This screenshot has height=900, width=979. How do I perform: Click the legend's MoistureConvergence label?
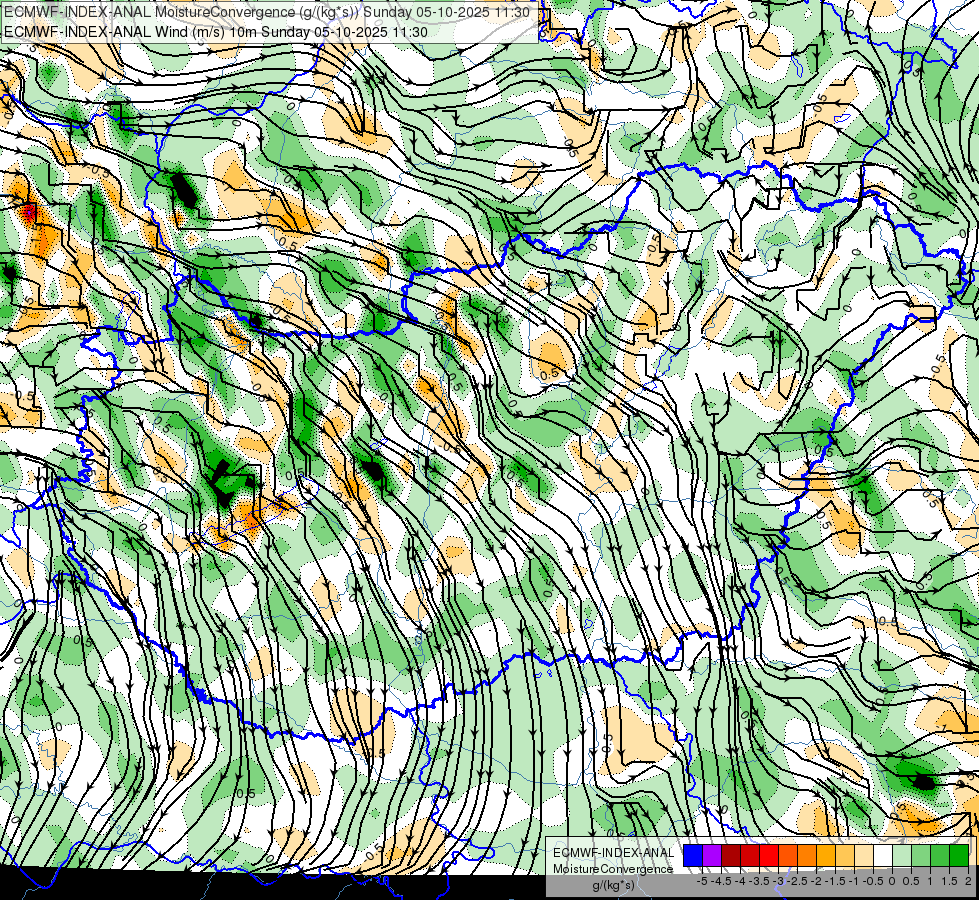tap(613, 869)
